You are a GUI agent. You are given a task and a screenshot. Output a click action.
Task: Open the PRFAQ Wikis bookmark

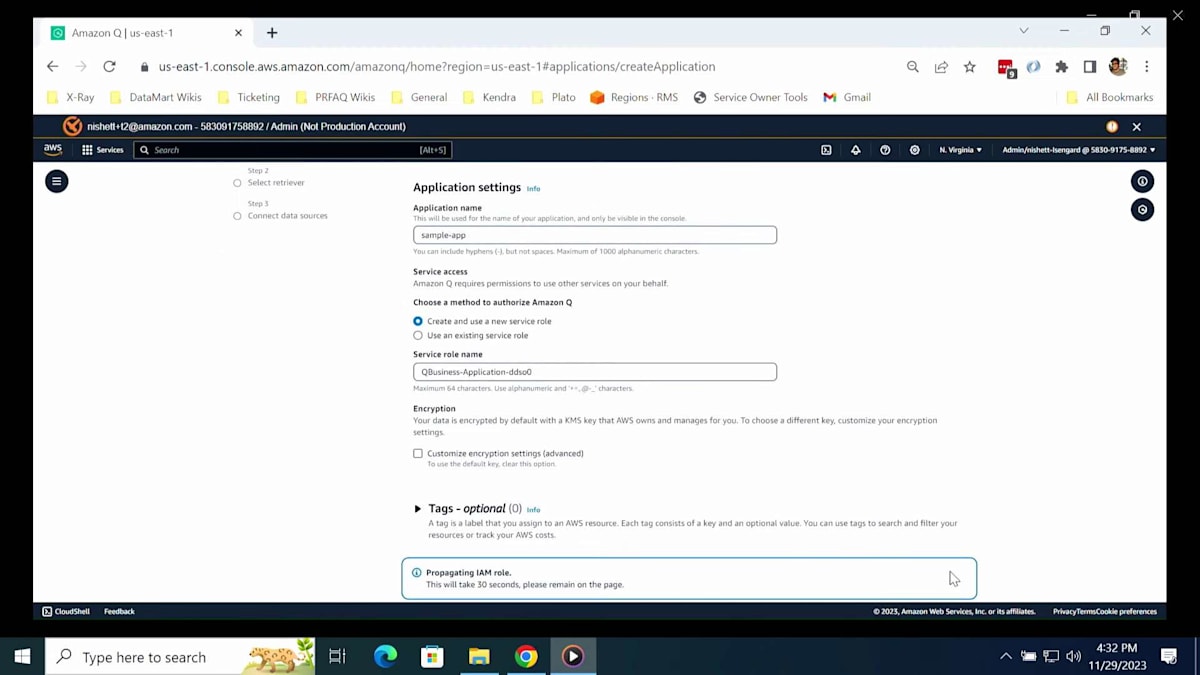[336, 97]
